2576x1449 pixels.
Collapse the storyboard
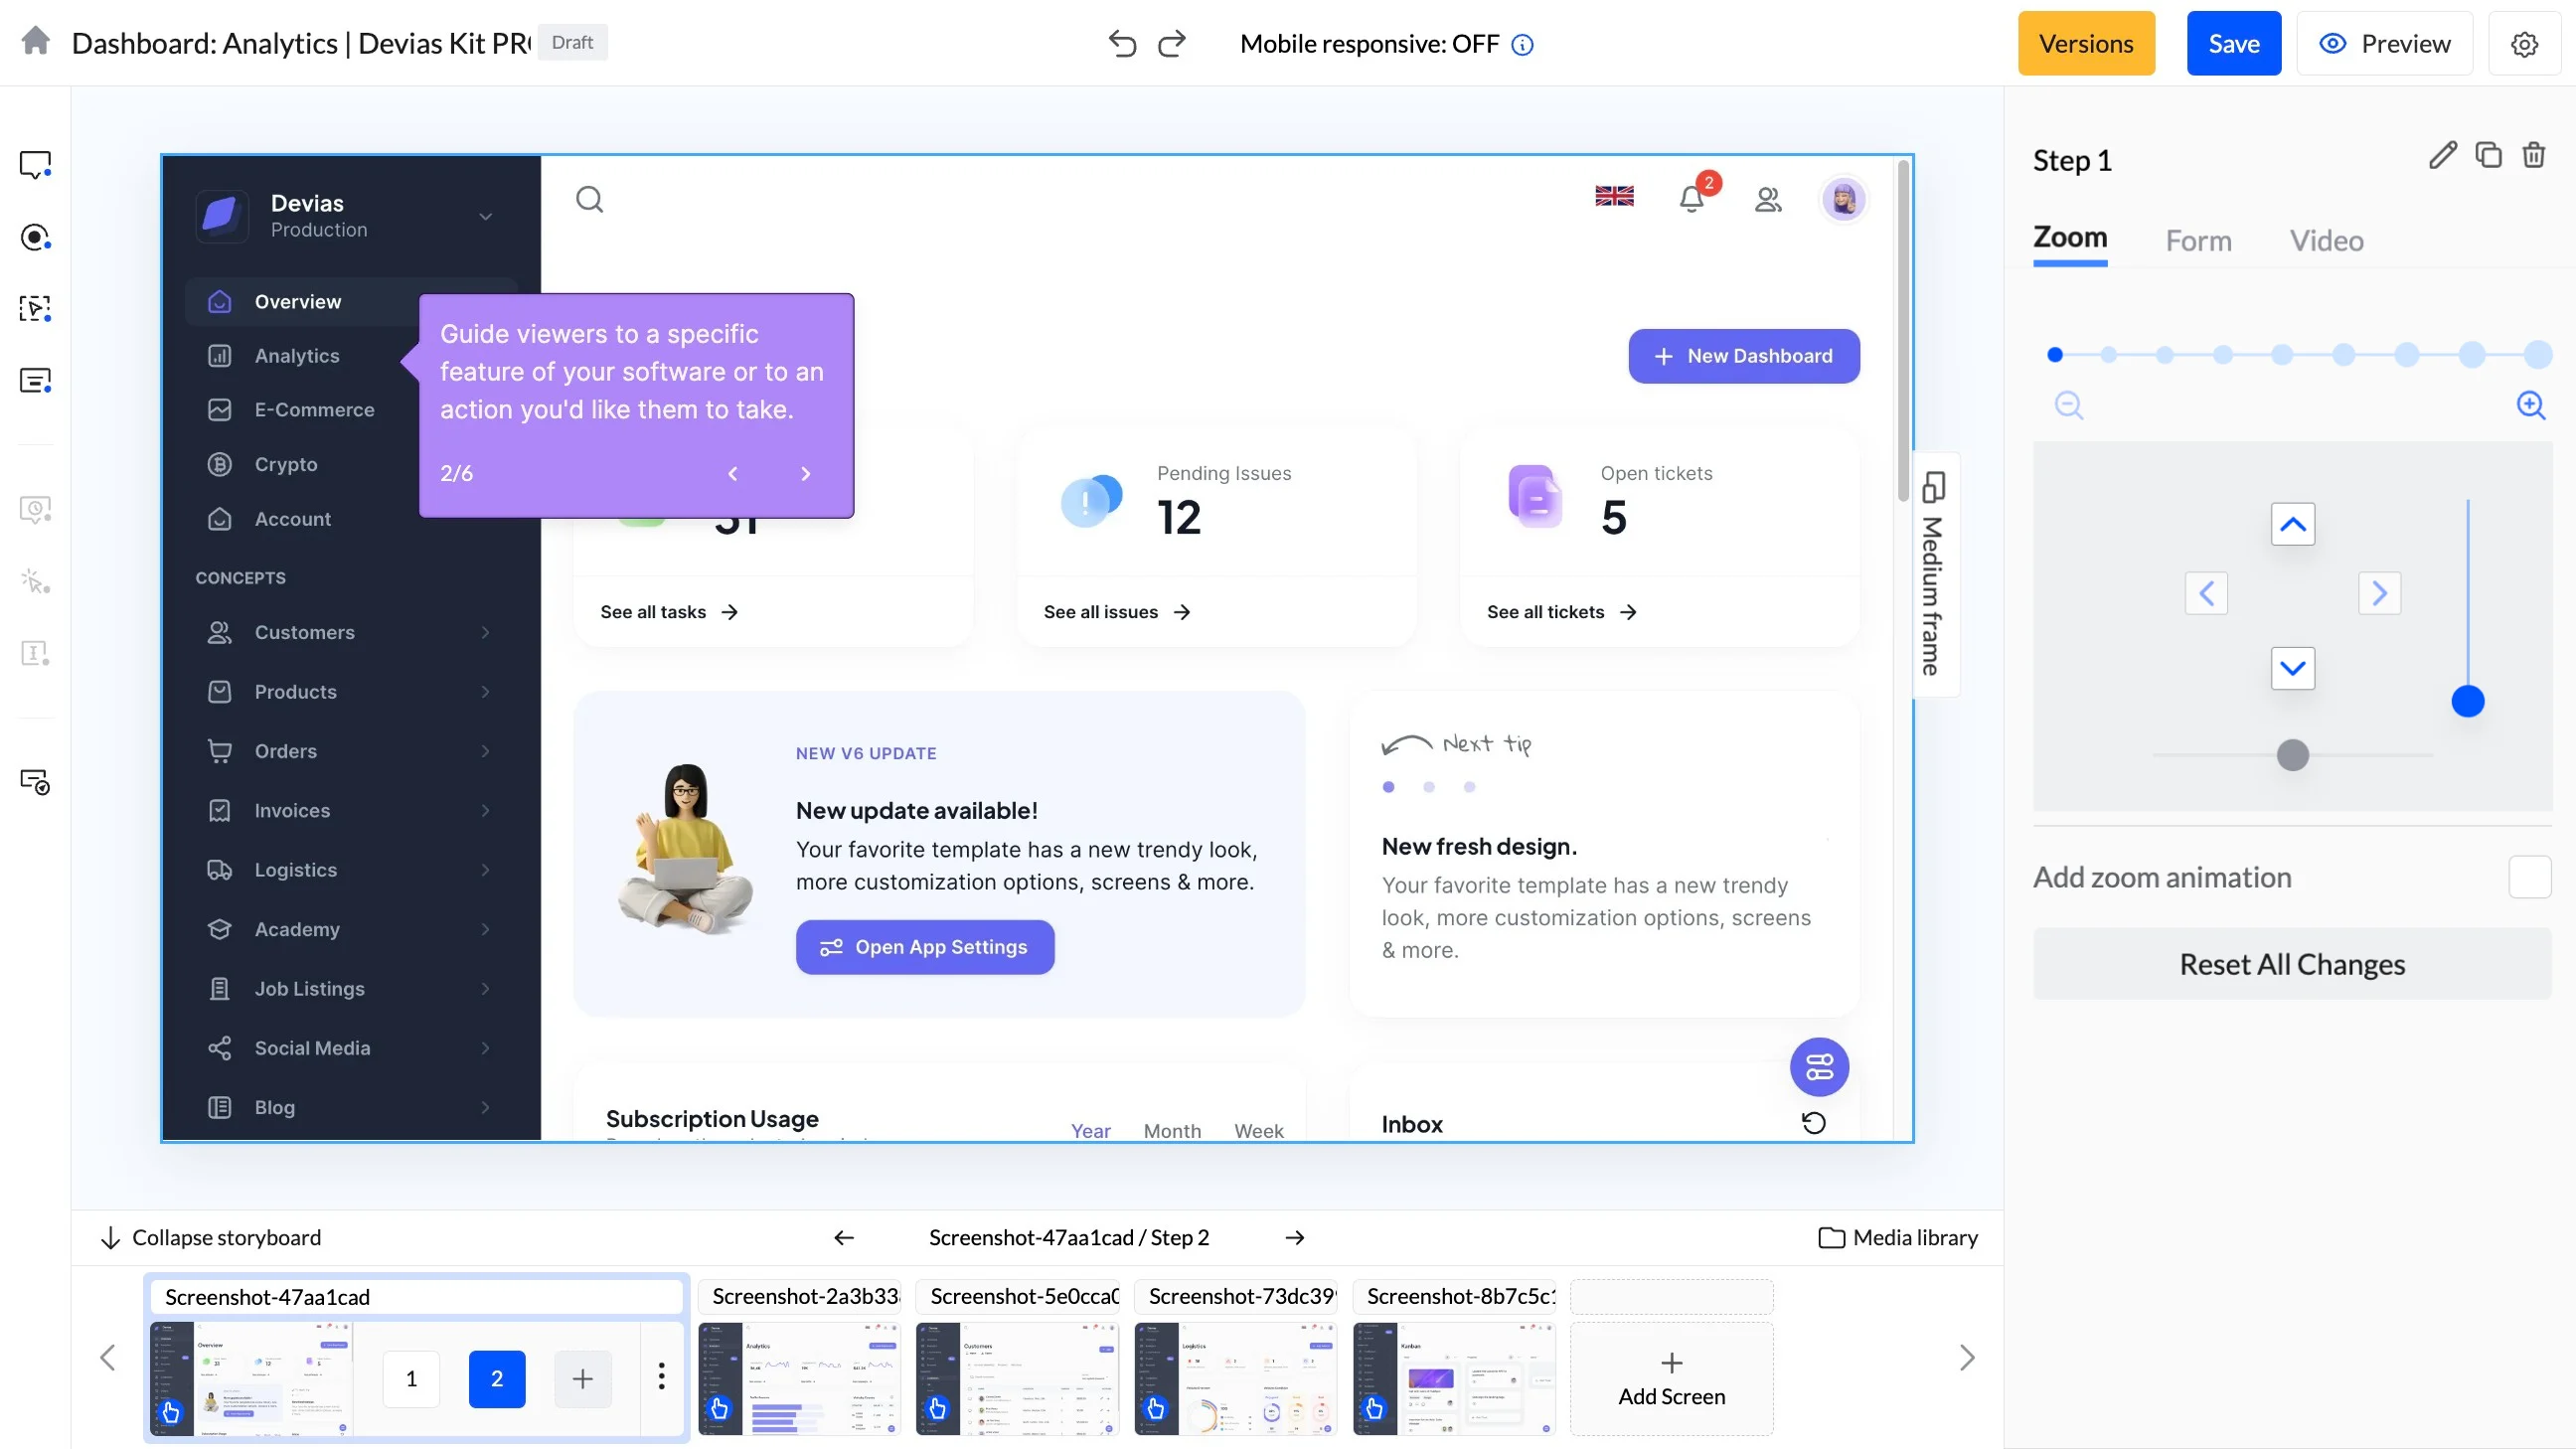point(211,1238)
